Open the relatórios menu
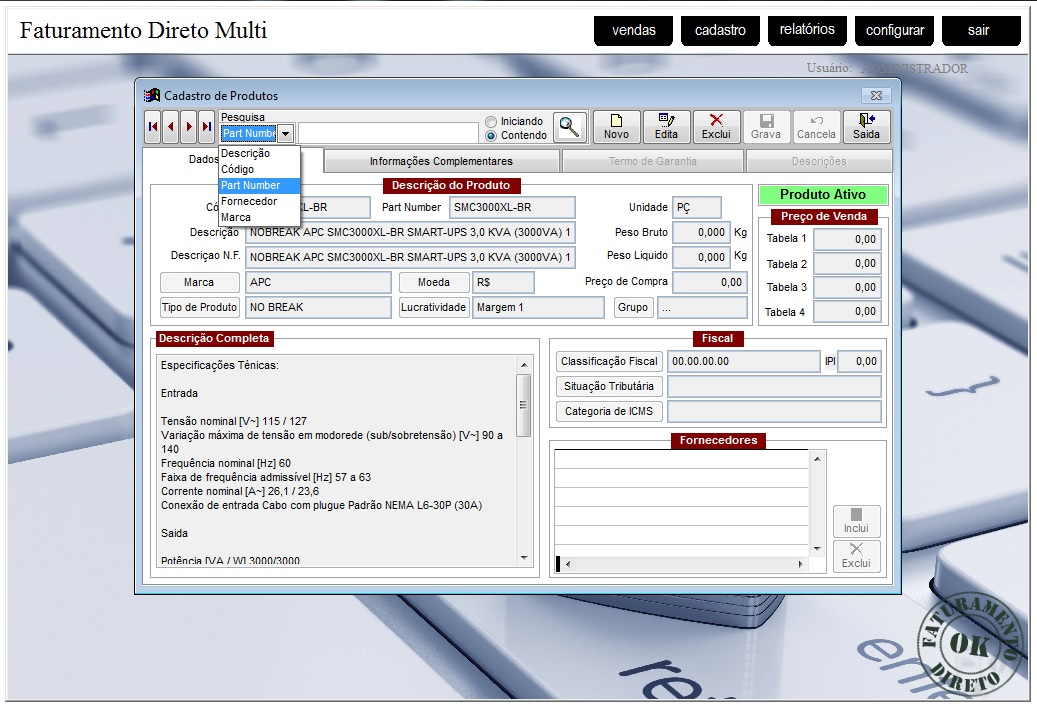This screenshot has width=1037, height=707. point(807,30)
